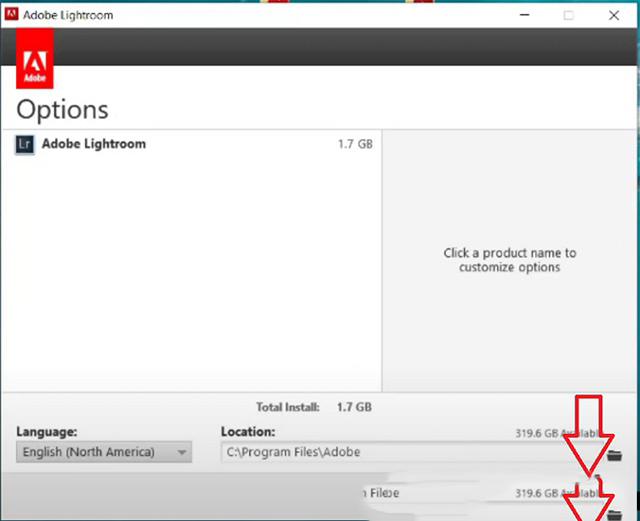Viewport: 640px width, 521px height.
Task: Click the Lr Lightroom product icon
Action: 24,145
